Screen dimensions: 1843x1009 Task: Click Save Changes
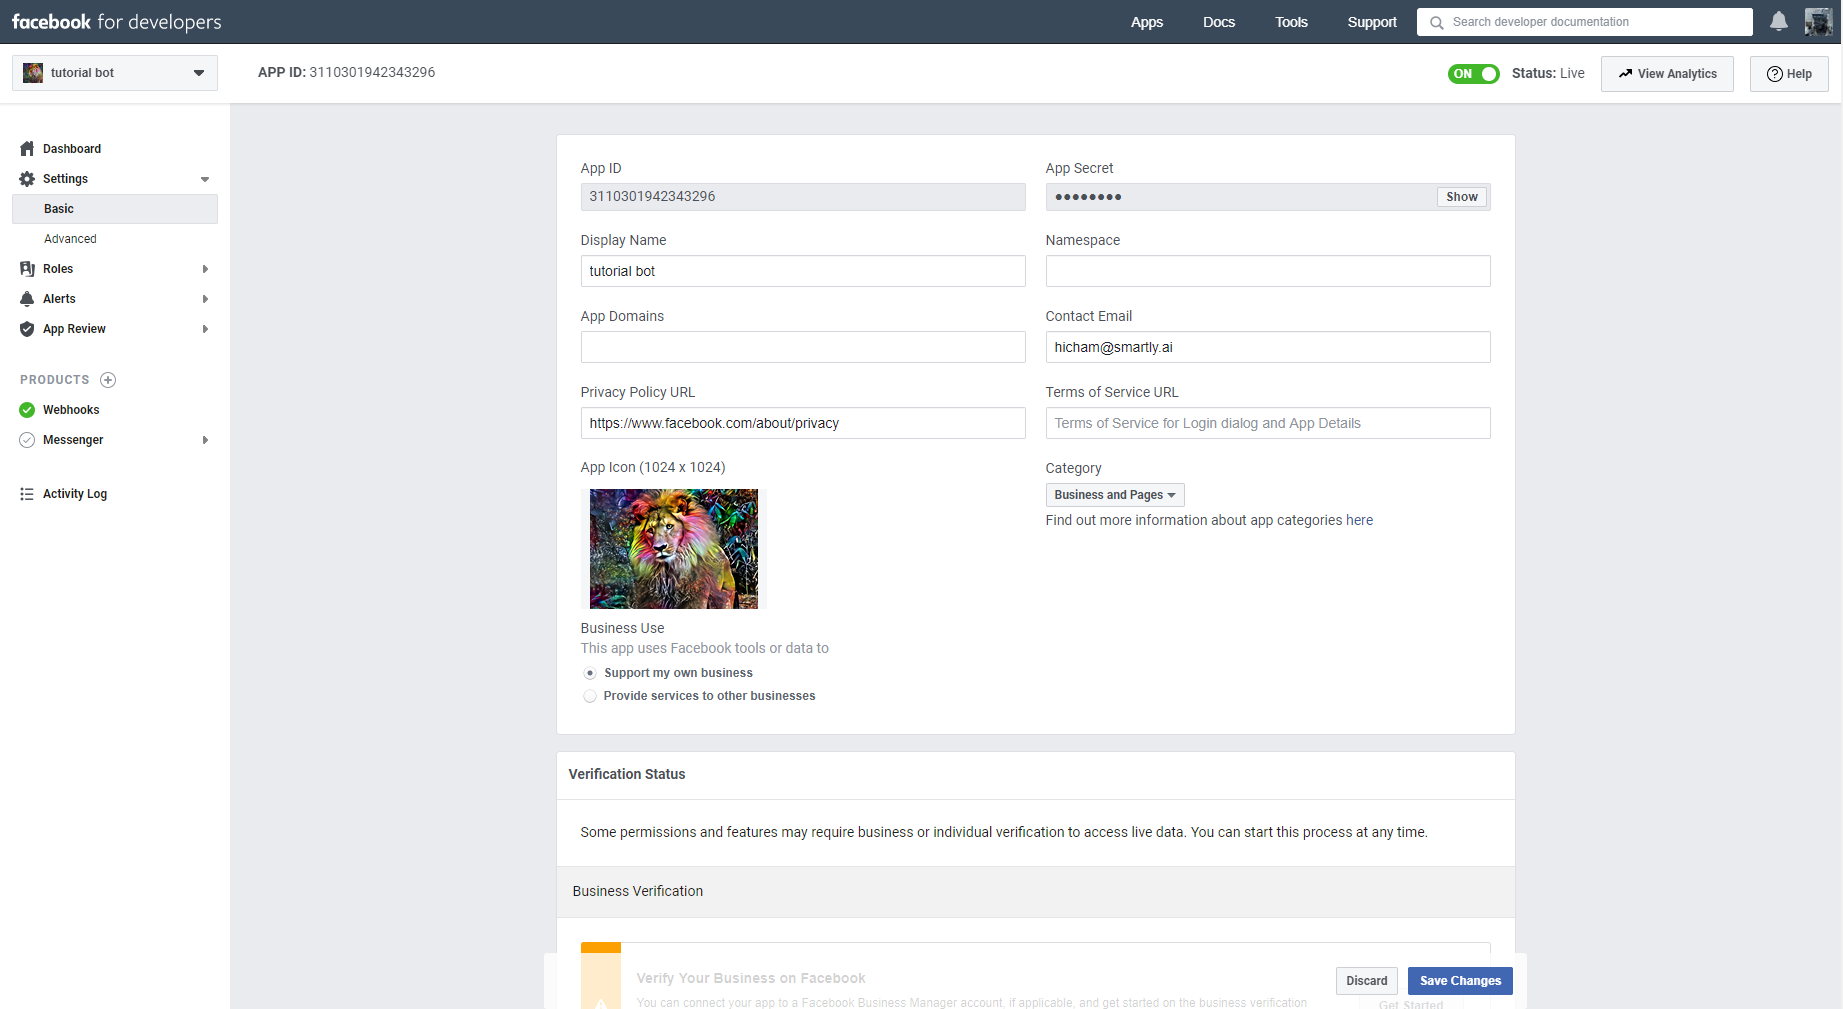[1460, 981]
